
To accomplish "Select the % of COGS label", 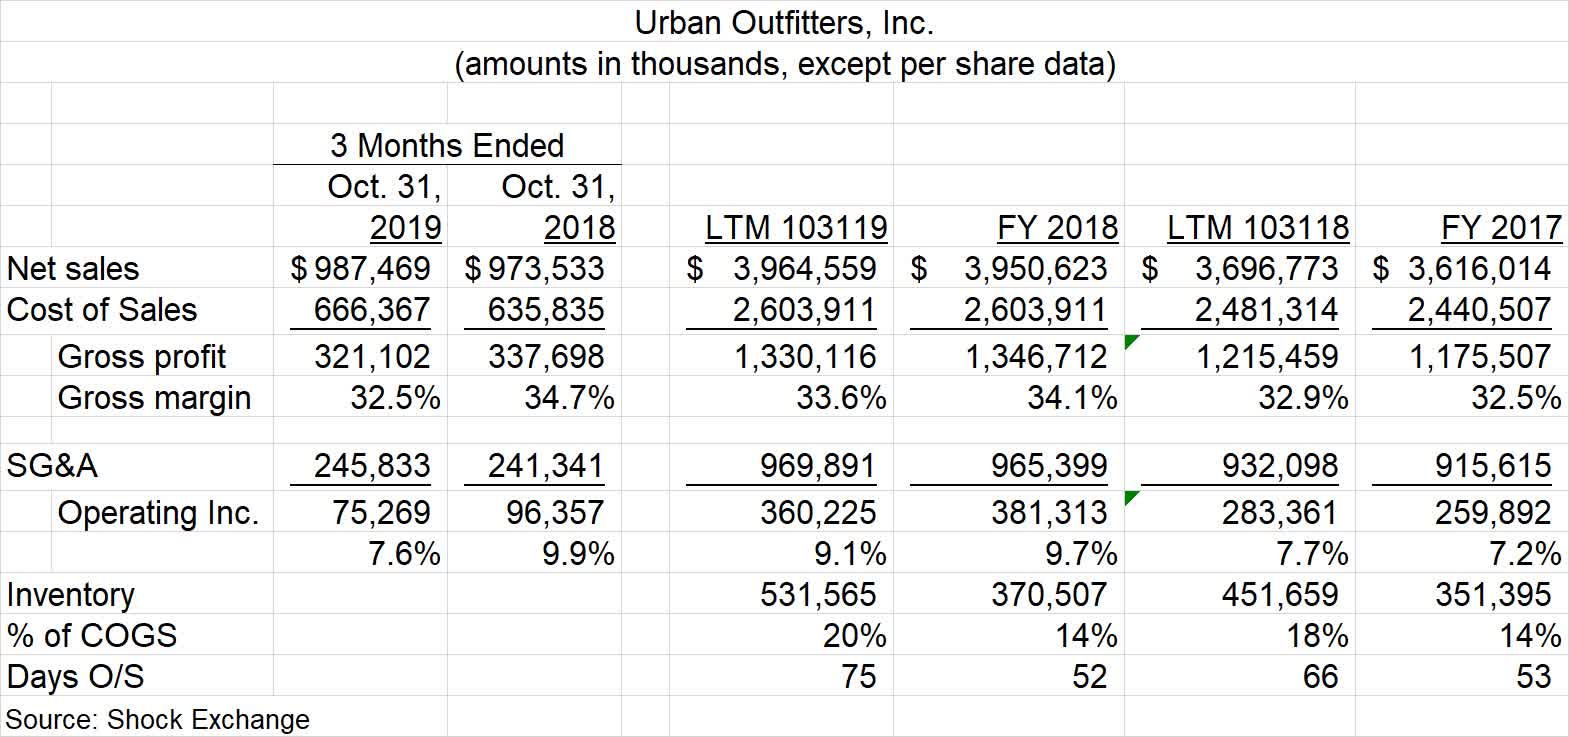I will (x=92, y=636).
